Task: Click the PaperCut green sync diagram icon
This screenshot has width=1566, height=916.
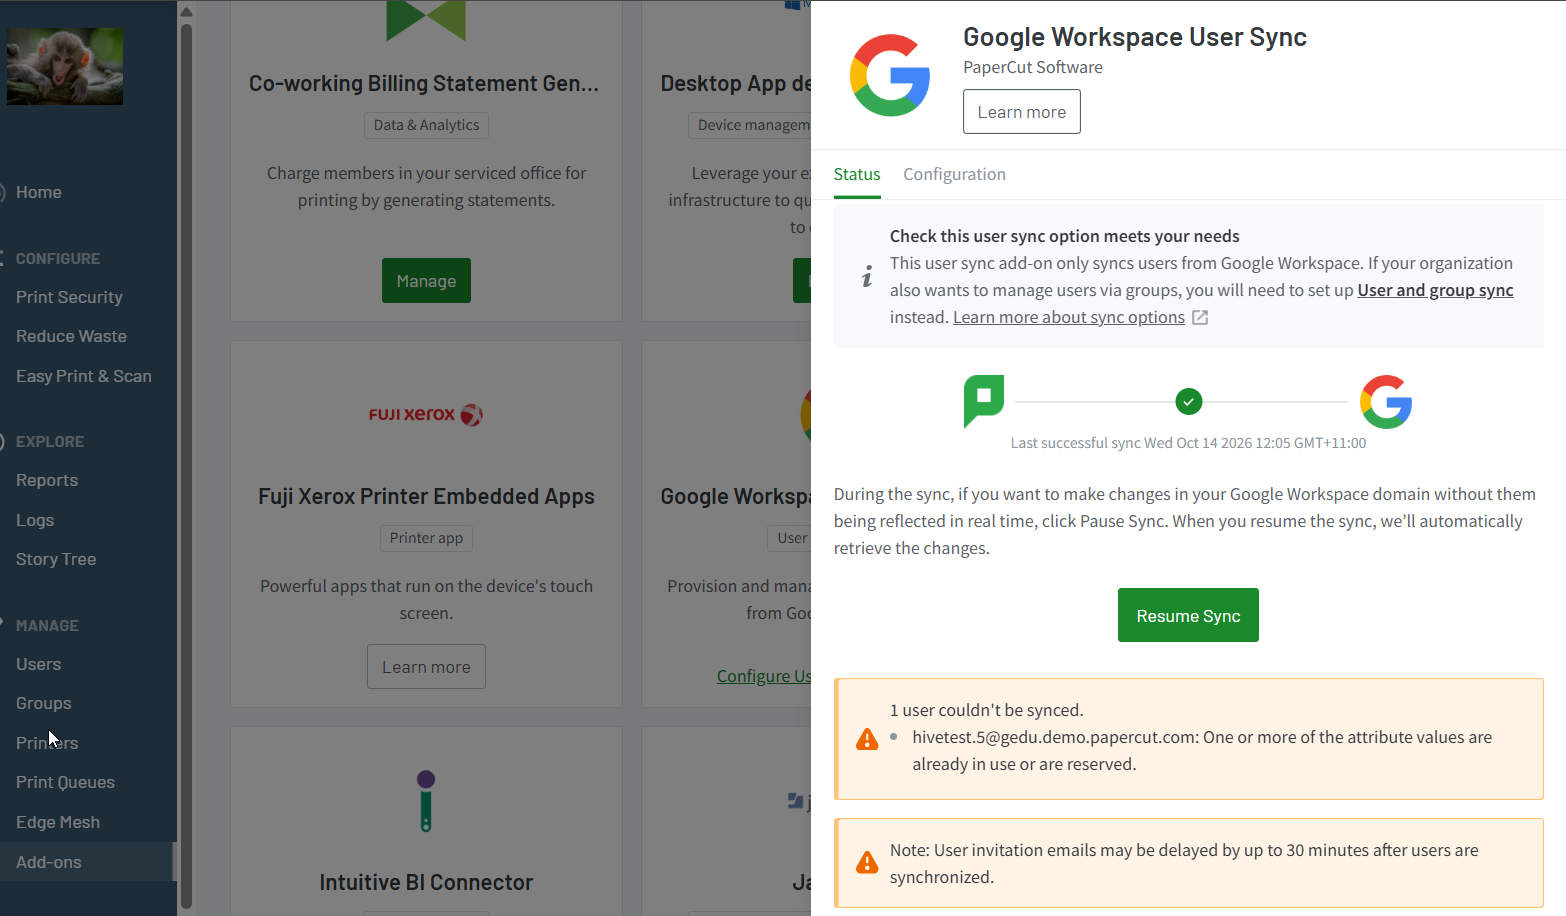Action: [x=984, y=401]
